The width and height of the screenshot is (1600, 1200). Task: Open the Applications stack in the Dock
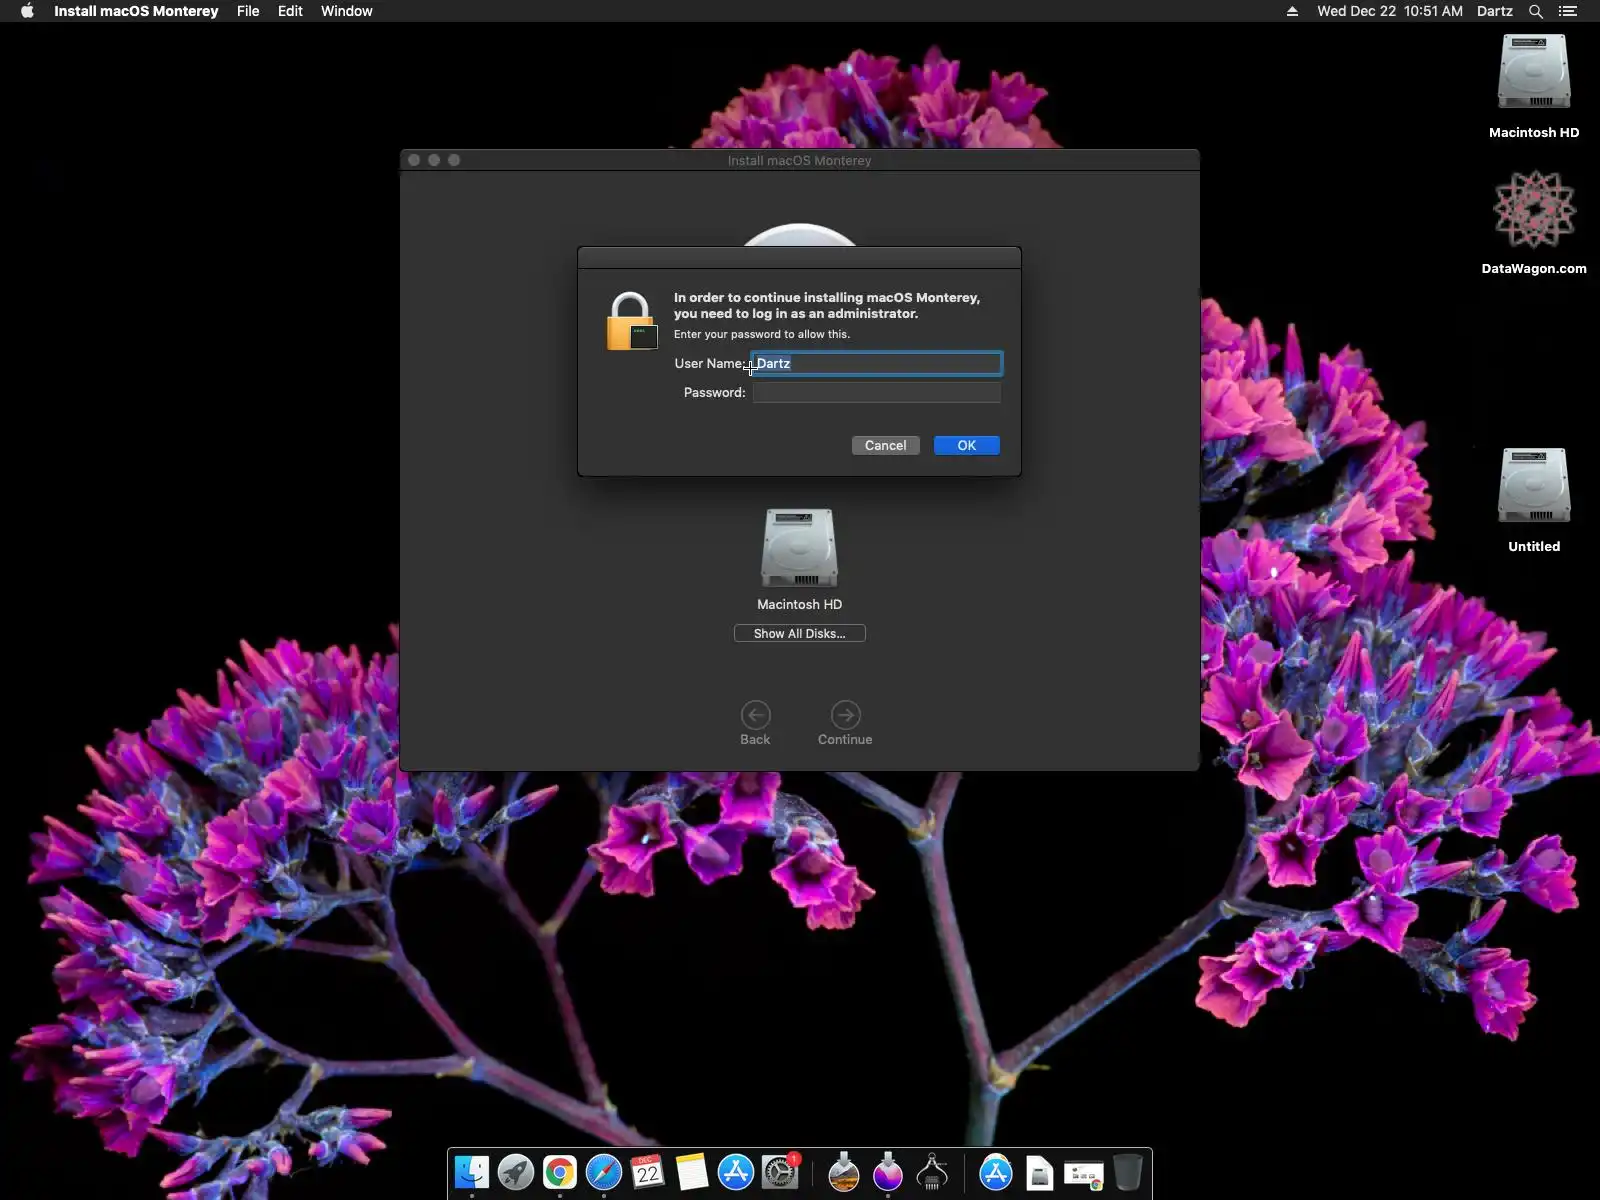point(996,1172)
